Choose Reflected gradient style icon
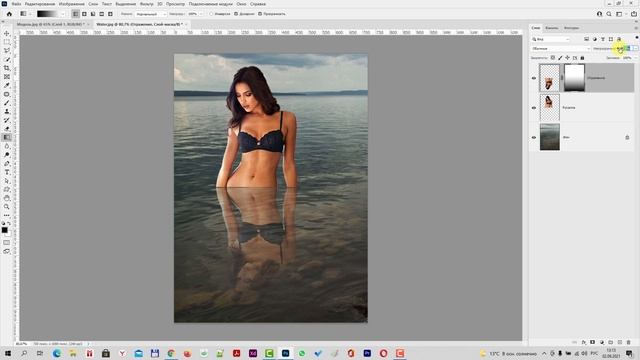 pos(101,14)
